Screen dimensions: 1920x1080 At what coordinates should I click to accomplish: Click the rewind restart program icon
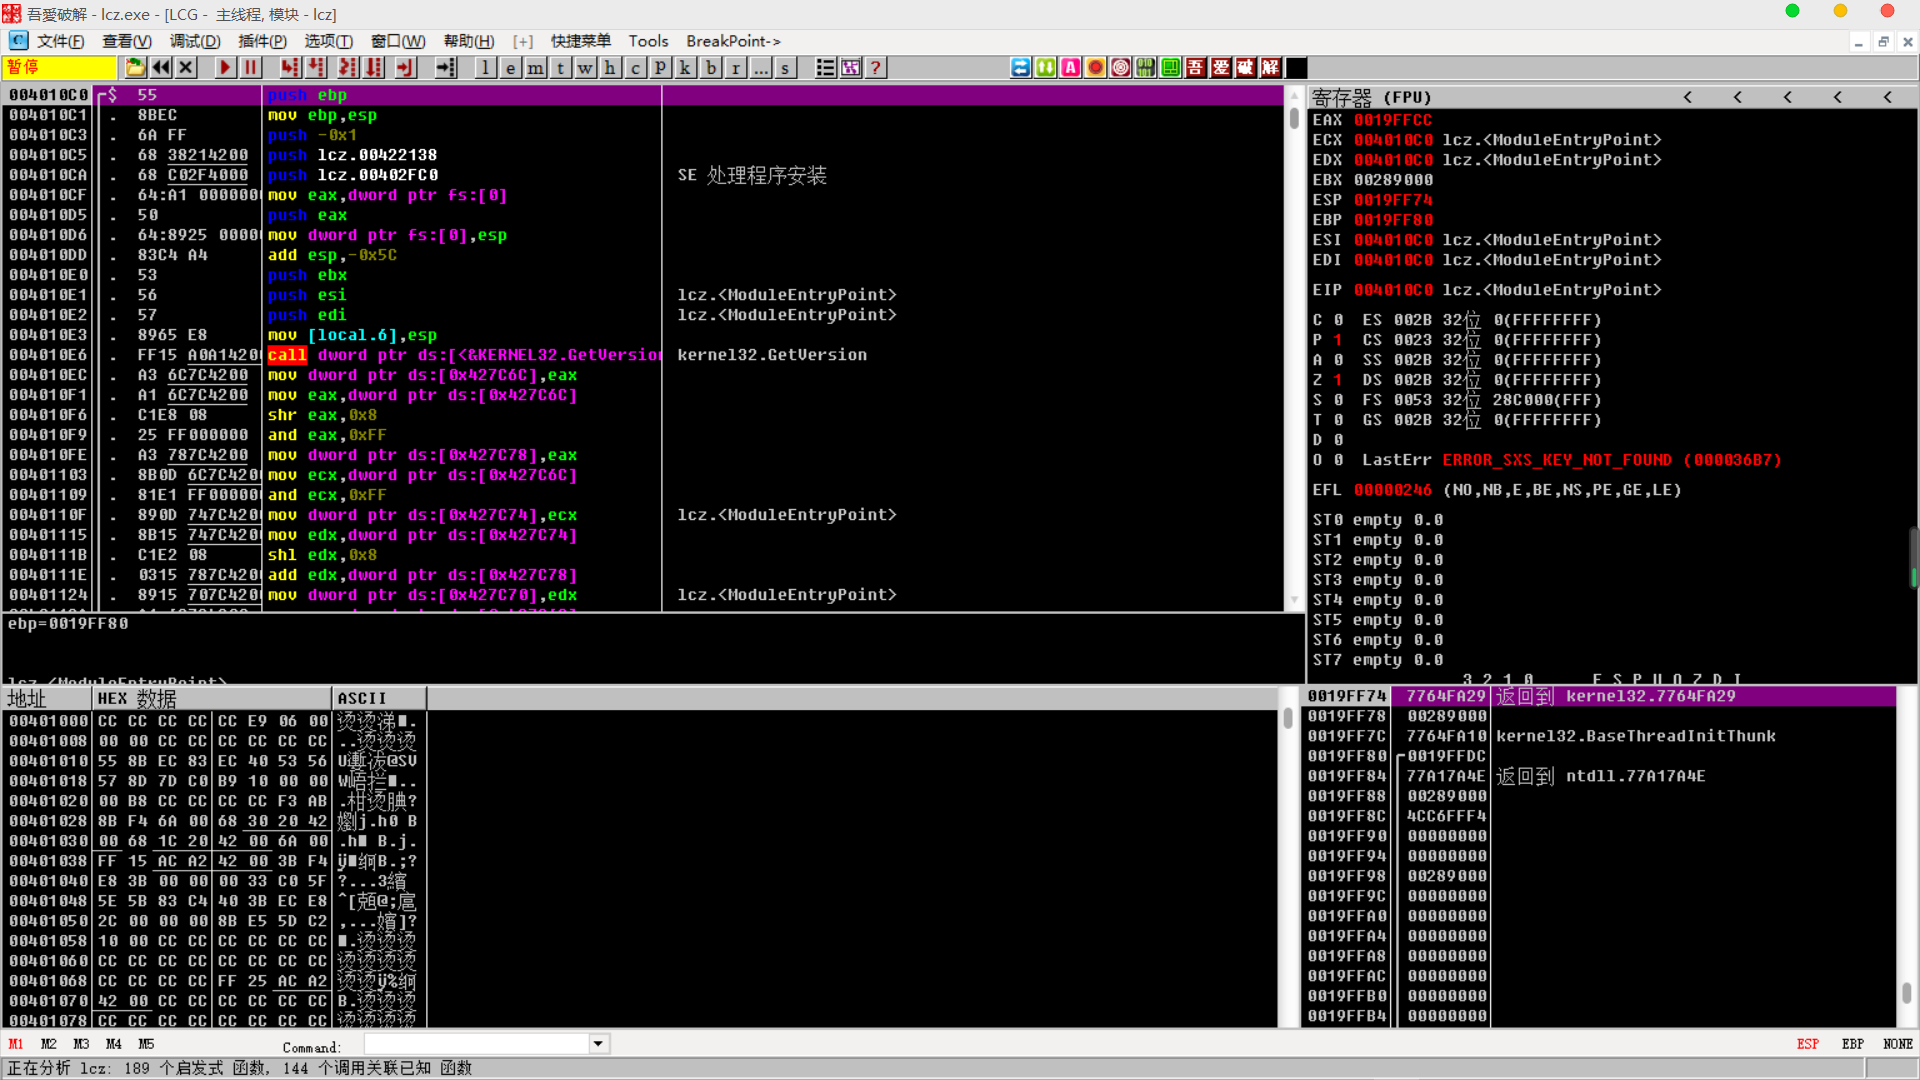(161, 68)
